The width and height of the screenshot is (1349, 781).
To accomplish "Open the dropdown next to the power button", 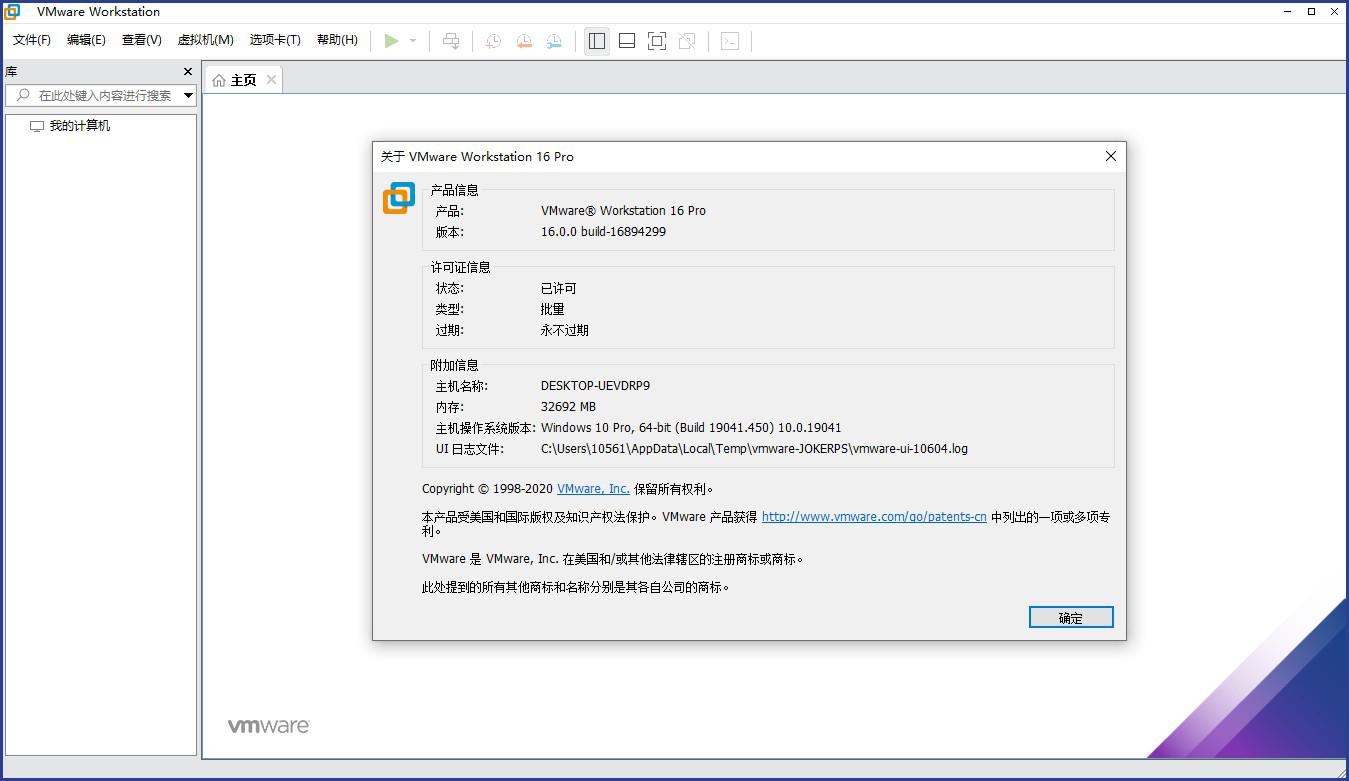I will tap(410, 41).
